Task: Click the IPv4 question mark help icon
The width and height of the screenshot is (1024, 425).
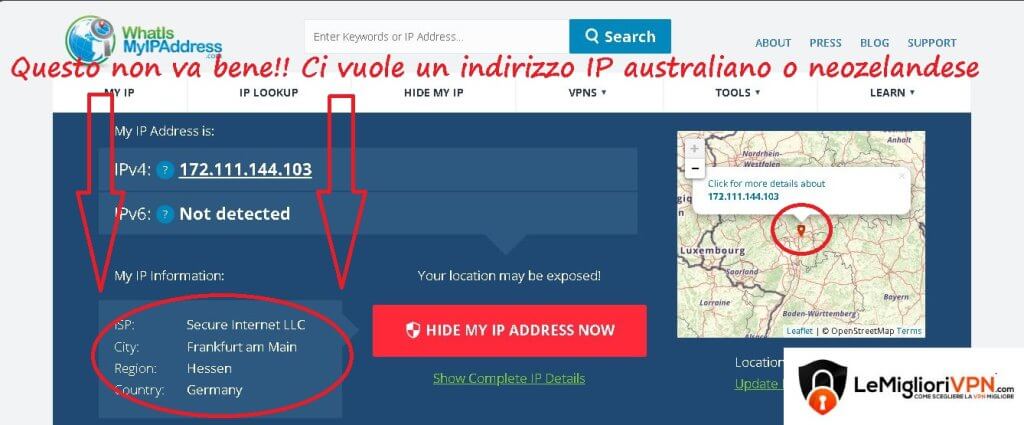Action: tap(165, 170)
